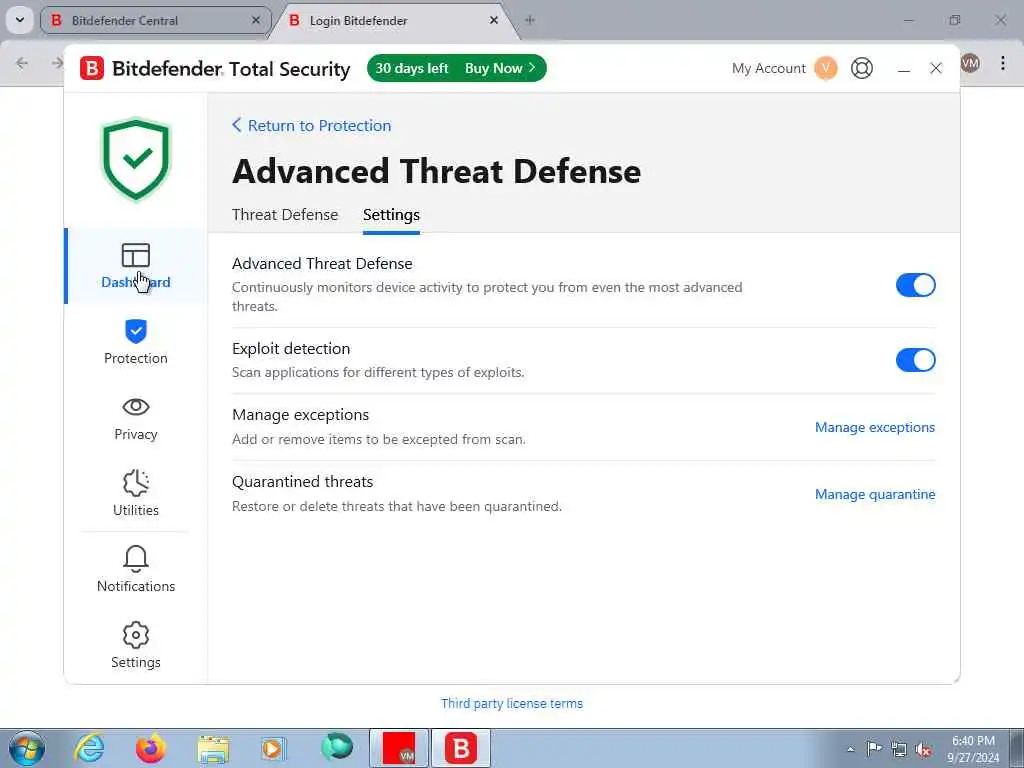Click the Manage exceptions link

(x=874, y=427)
